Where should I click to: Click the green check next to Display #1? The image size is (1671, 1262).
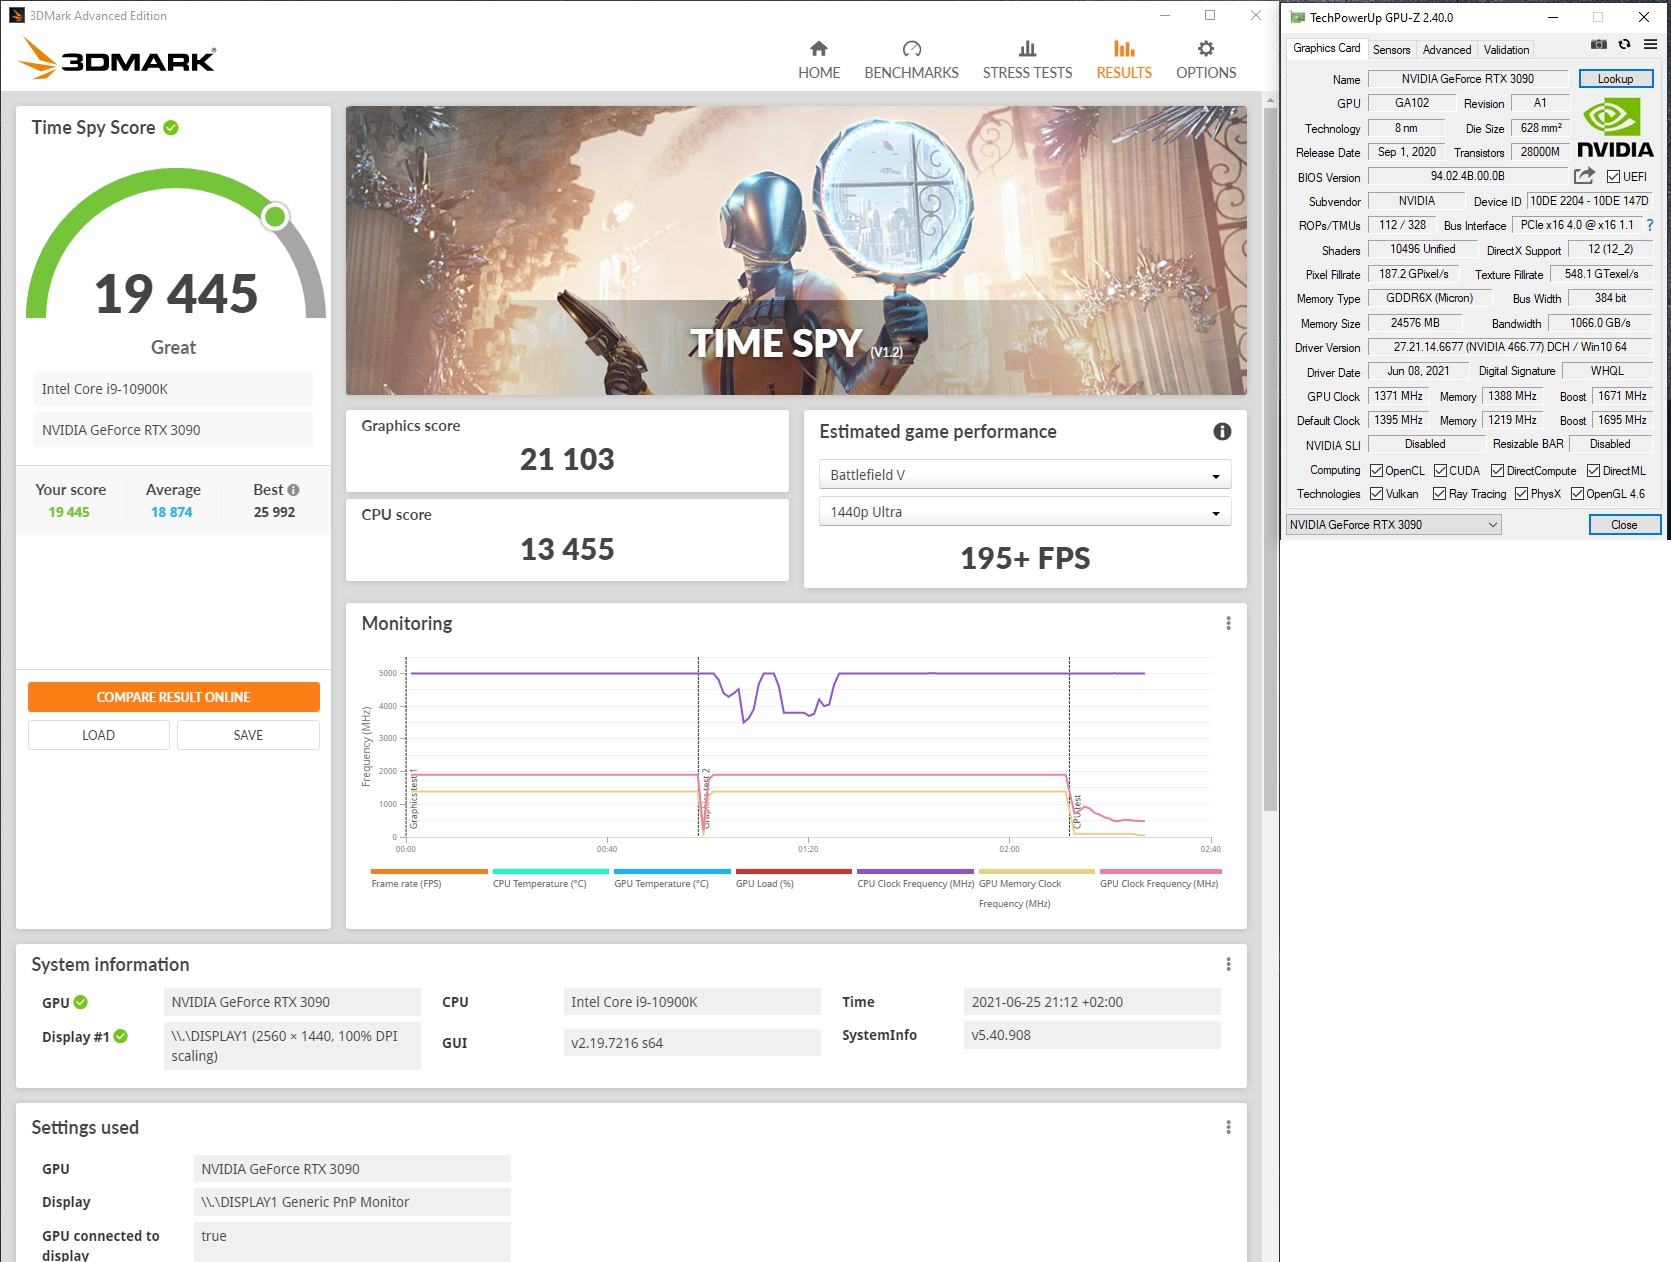120,1036
